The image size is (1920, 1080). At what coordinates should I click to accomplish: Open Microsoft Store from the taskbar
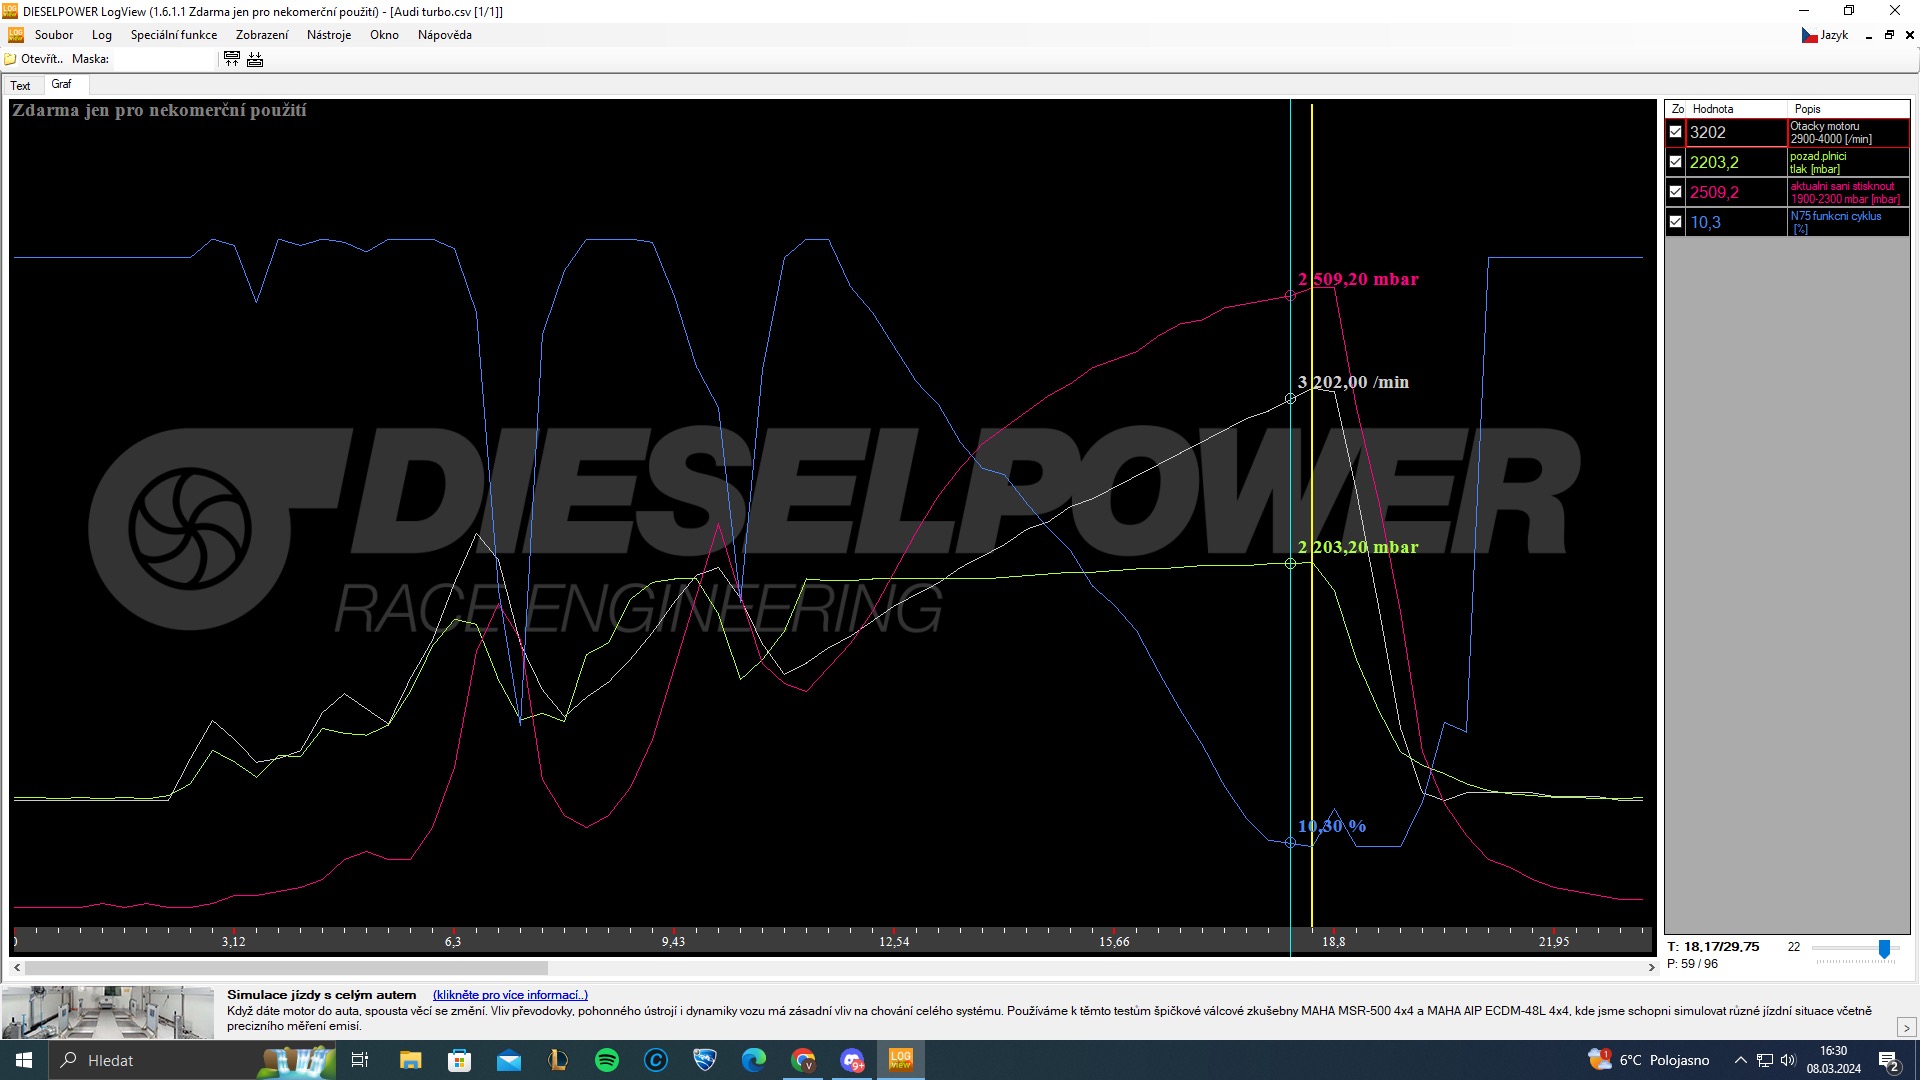(459, 1060)
